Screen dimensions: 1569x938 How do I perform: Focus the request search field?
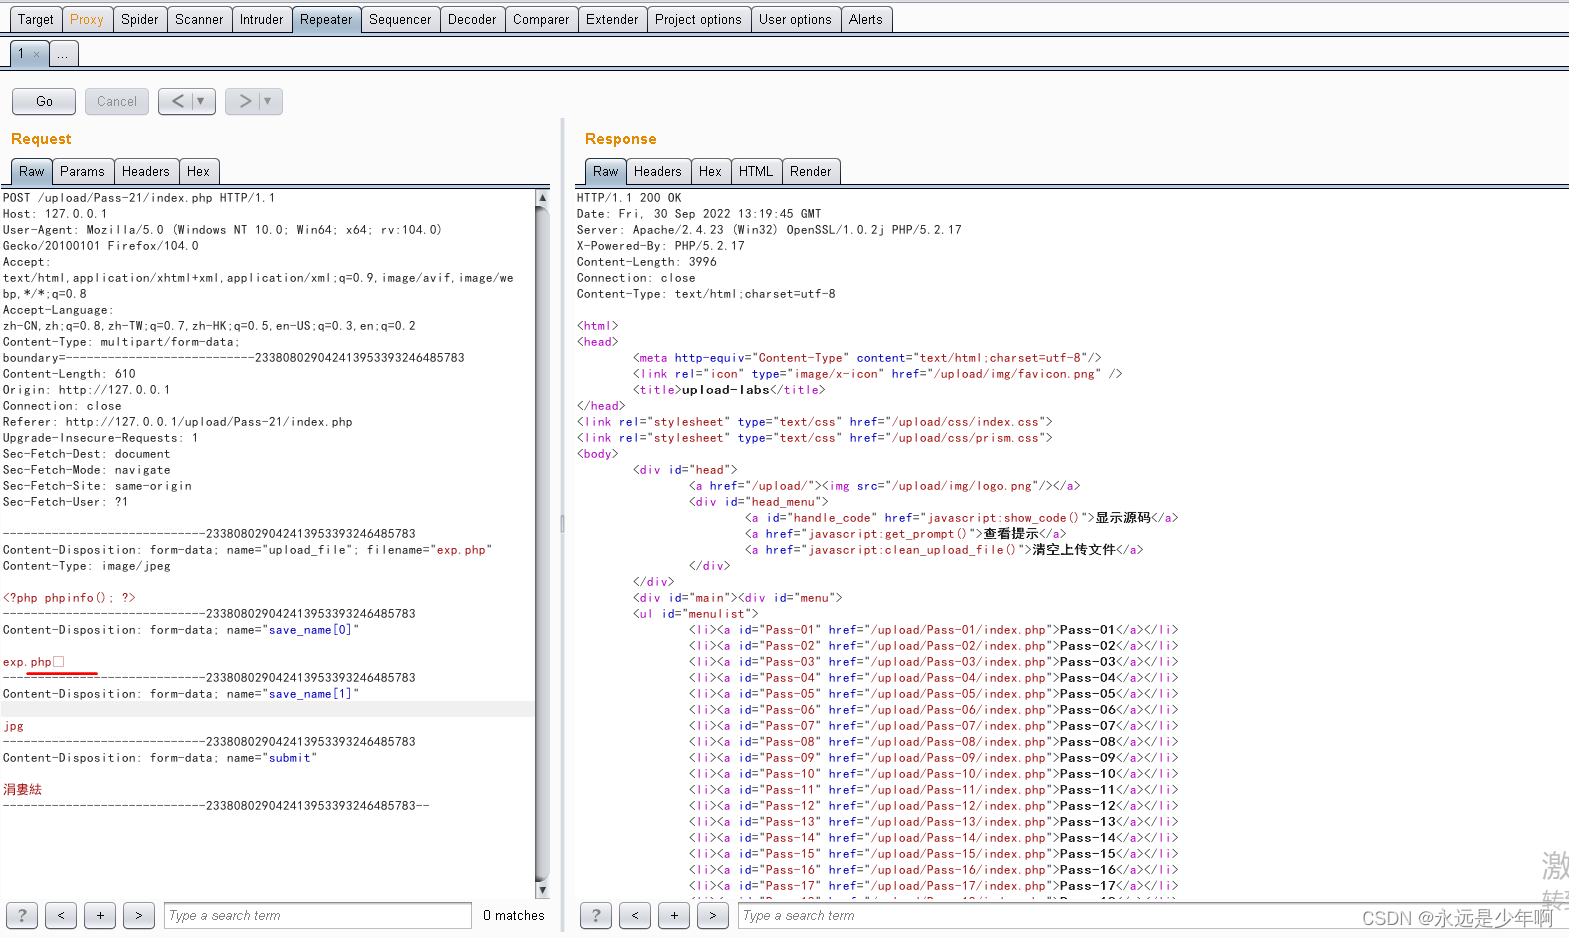(x=318, y=915)
